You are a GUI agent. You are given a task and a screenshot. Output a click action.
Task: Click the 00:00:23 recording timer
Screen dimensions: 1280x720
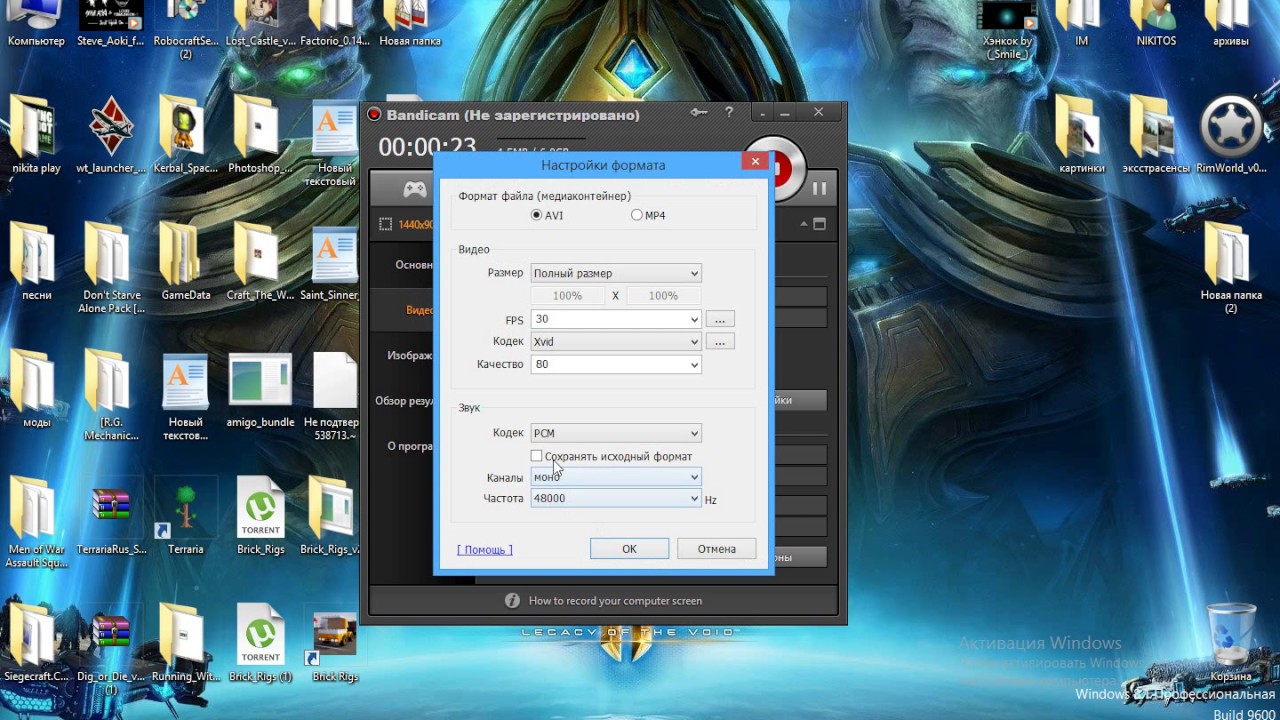coord(427,147)
